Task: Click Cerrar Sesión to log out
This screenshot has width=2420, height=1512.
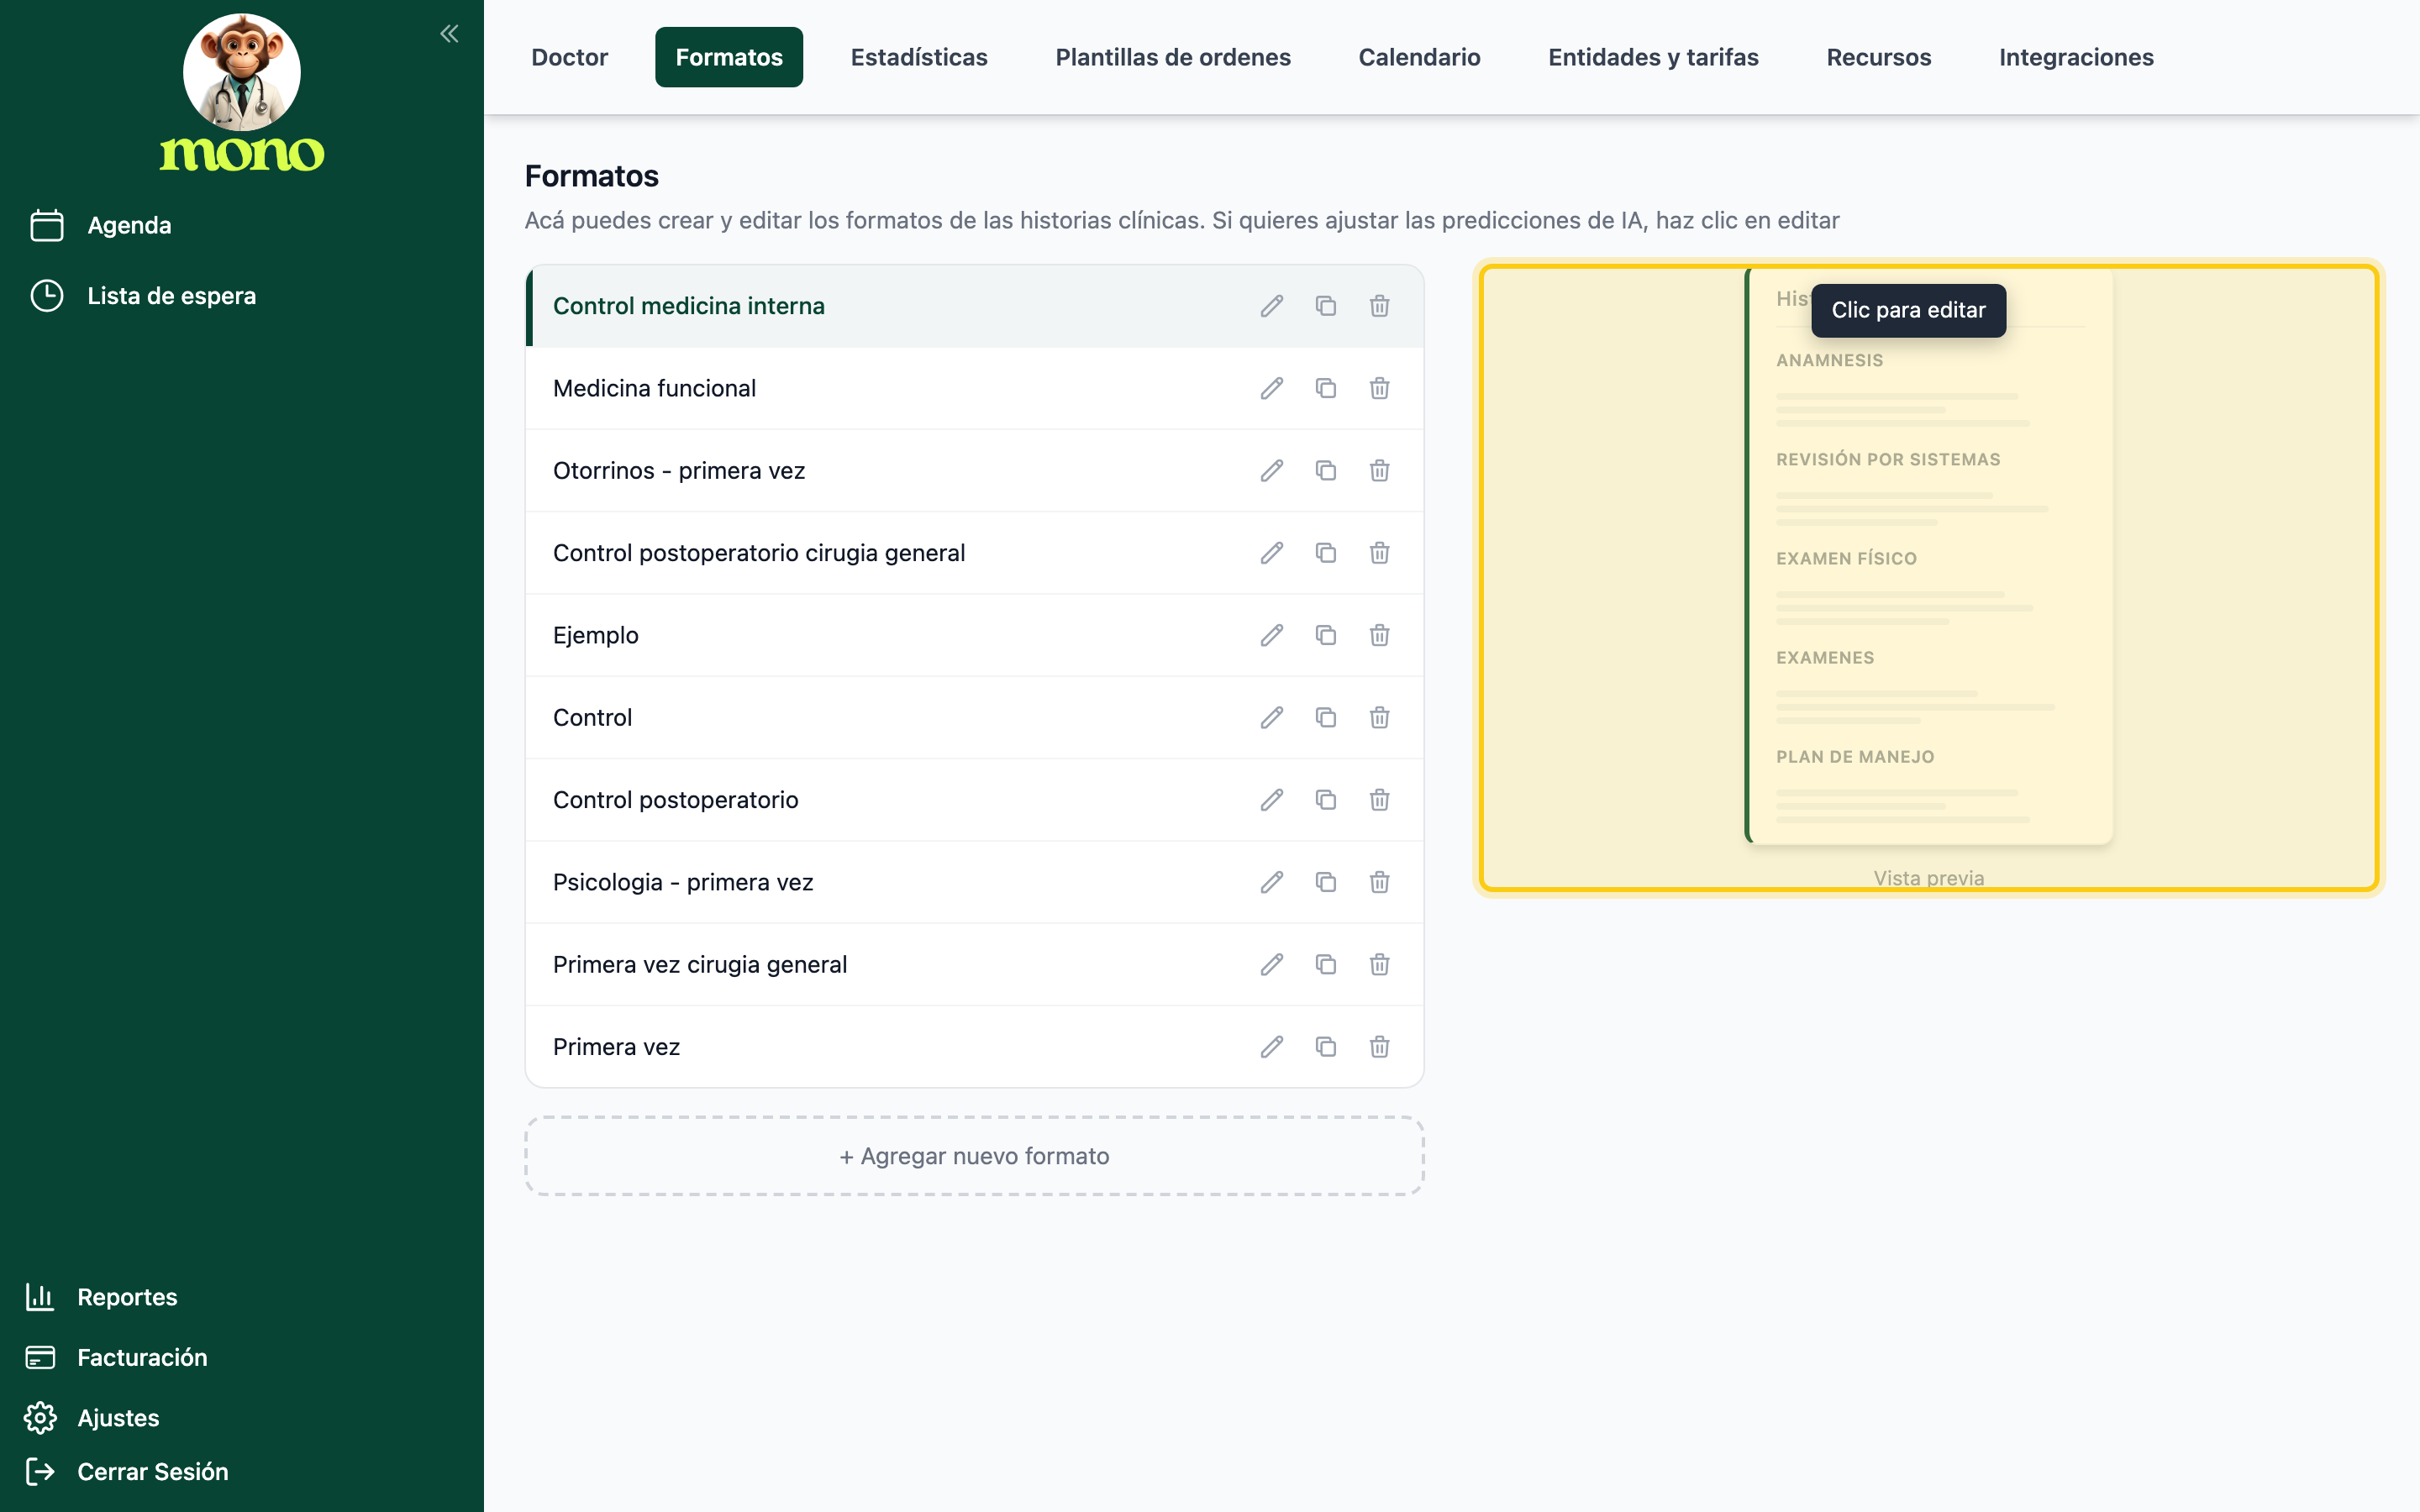Action: pyautogui.click(x=127, y=1471)
